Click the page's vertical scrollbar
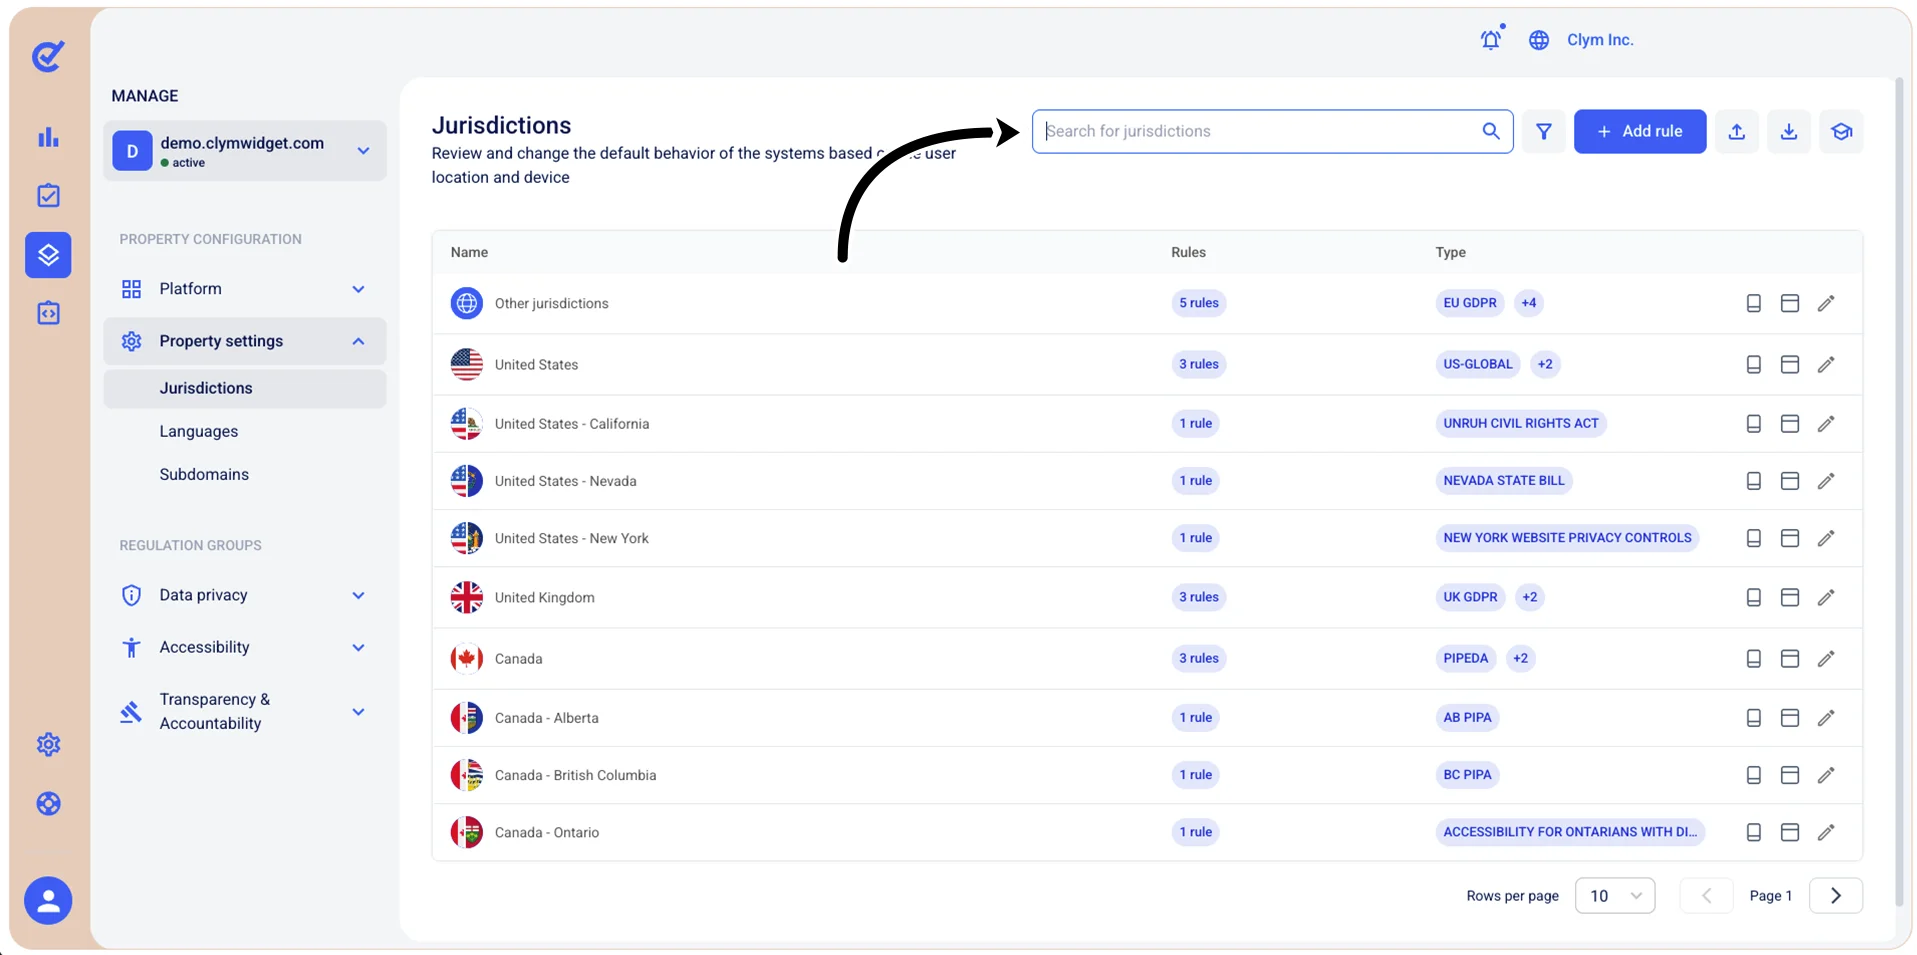Screen dimensions: 1917x955 coord(1901,490)
